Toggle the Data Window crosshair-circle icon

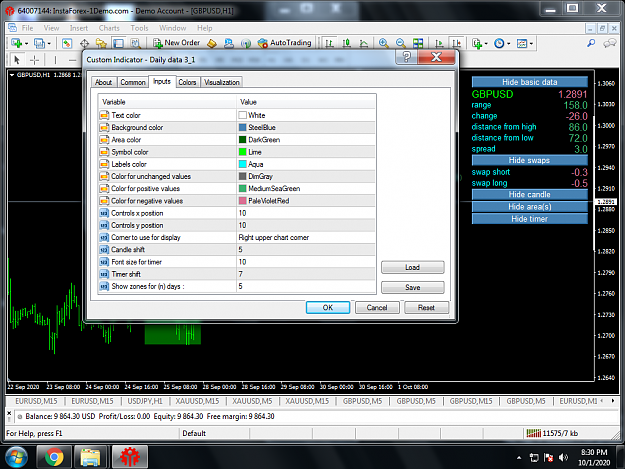pos(84,43)
